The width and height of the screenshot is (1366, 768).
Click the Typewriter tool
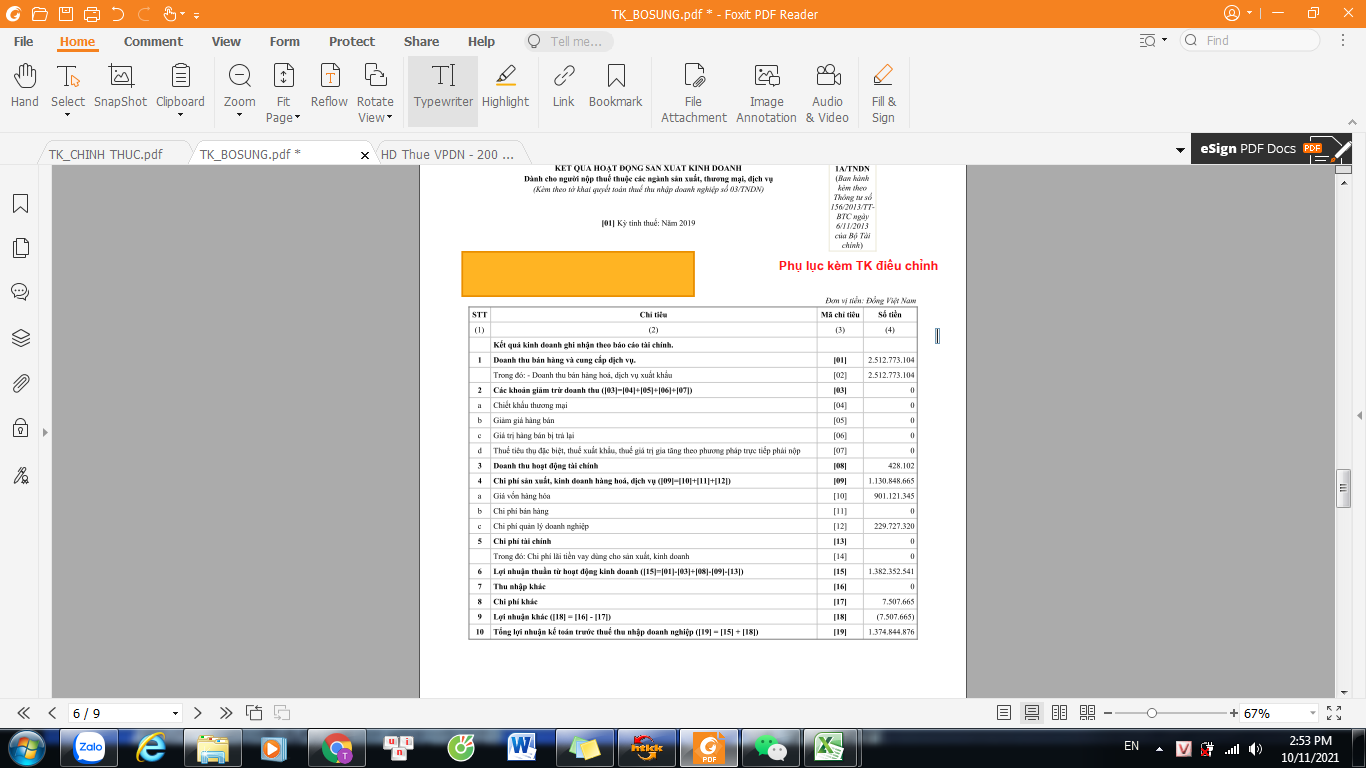(x=443, y=86)
